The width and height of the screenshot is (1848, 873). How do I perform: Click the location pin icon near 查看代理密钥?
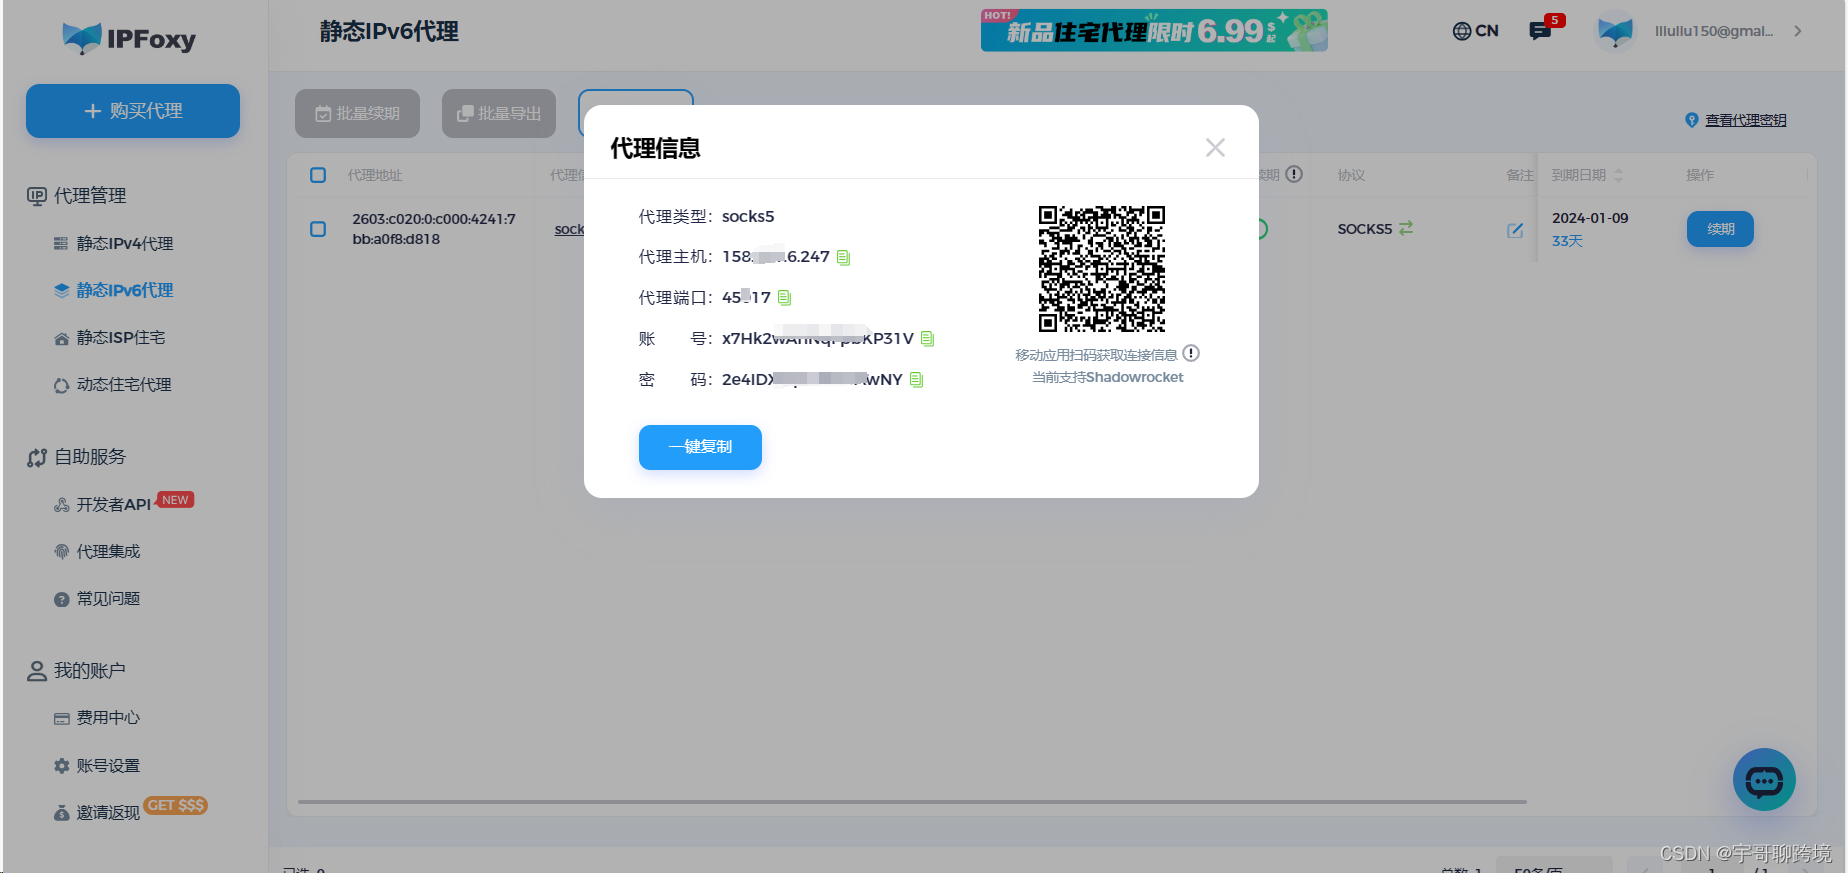pyautogui.click(x=1692, y=120)
